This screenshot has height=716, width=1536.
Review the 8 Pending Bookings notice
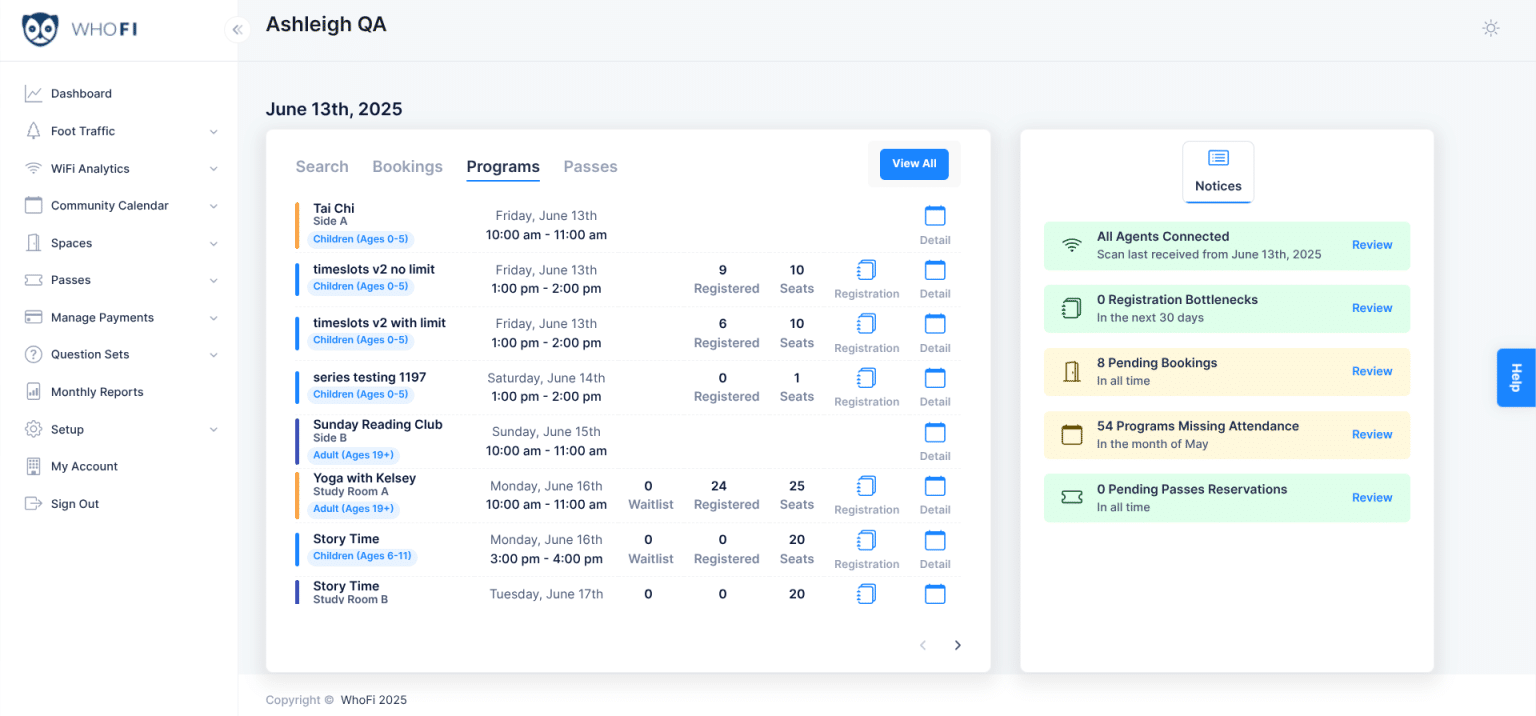point(1371,371)
